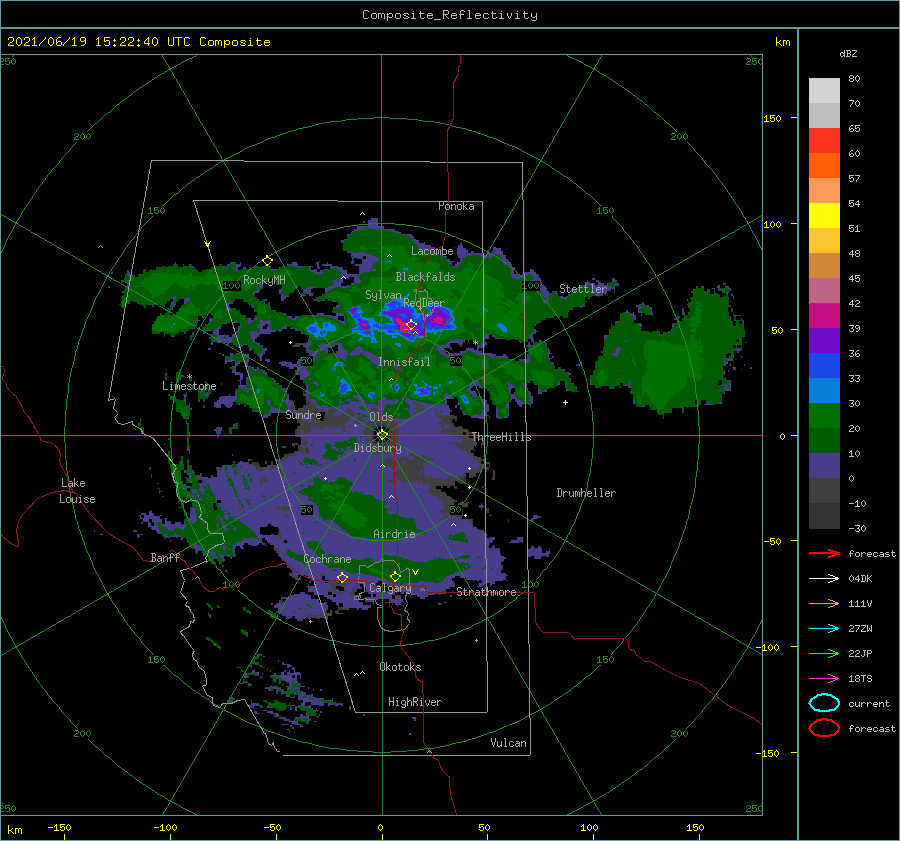This screenshot has width=900, height=841.
Task: Click the magenta 18TS arrow legend icon
Action: click(824, 679)
